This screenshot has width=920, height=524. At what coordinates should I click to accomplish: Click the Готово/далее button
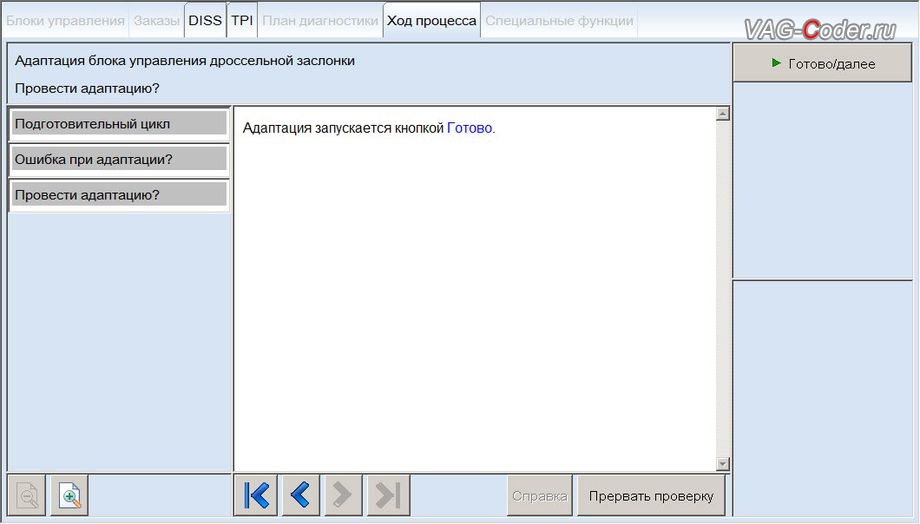[823, 63]
